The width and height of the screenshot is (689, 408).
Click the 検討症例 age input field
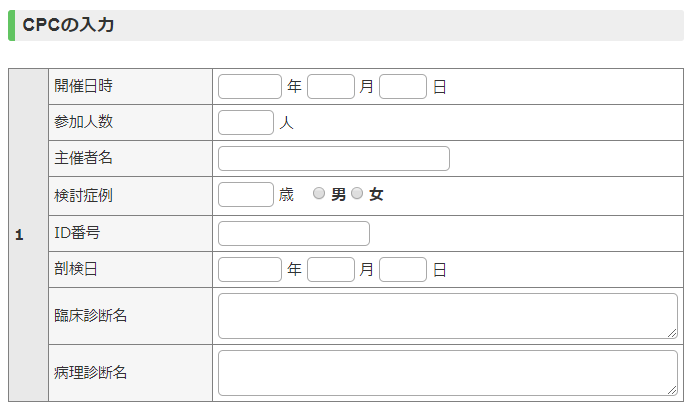coord(246,195)
